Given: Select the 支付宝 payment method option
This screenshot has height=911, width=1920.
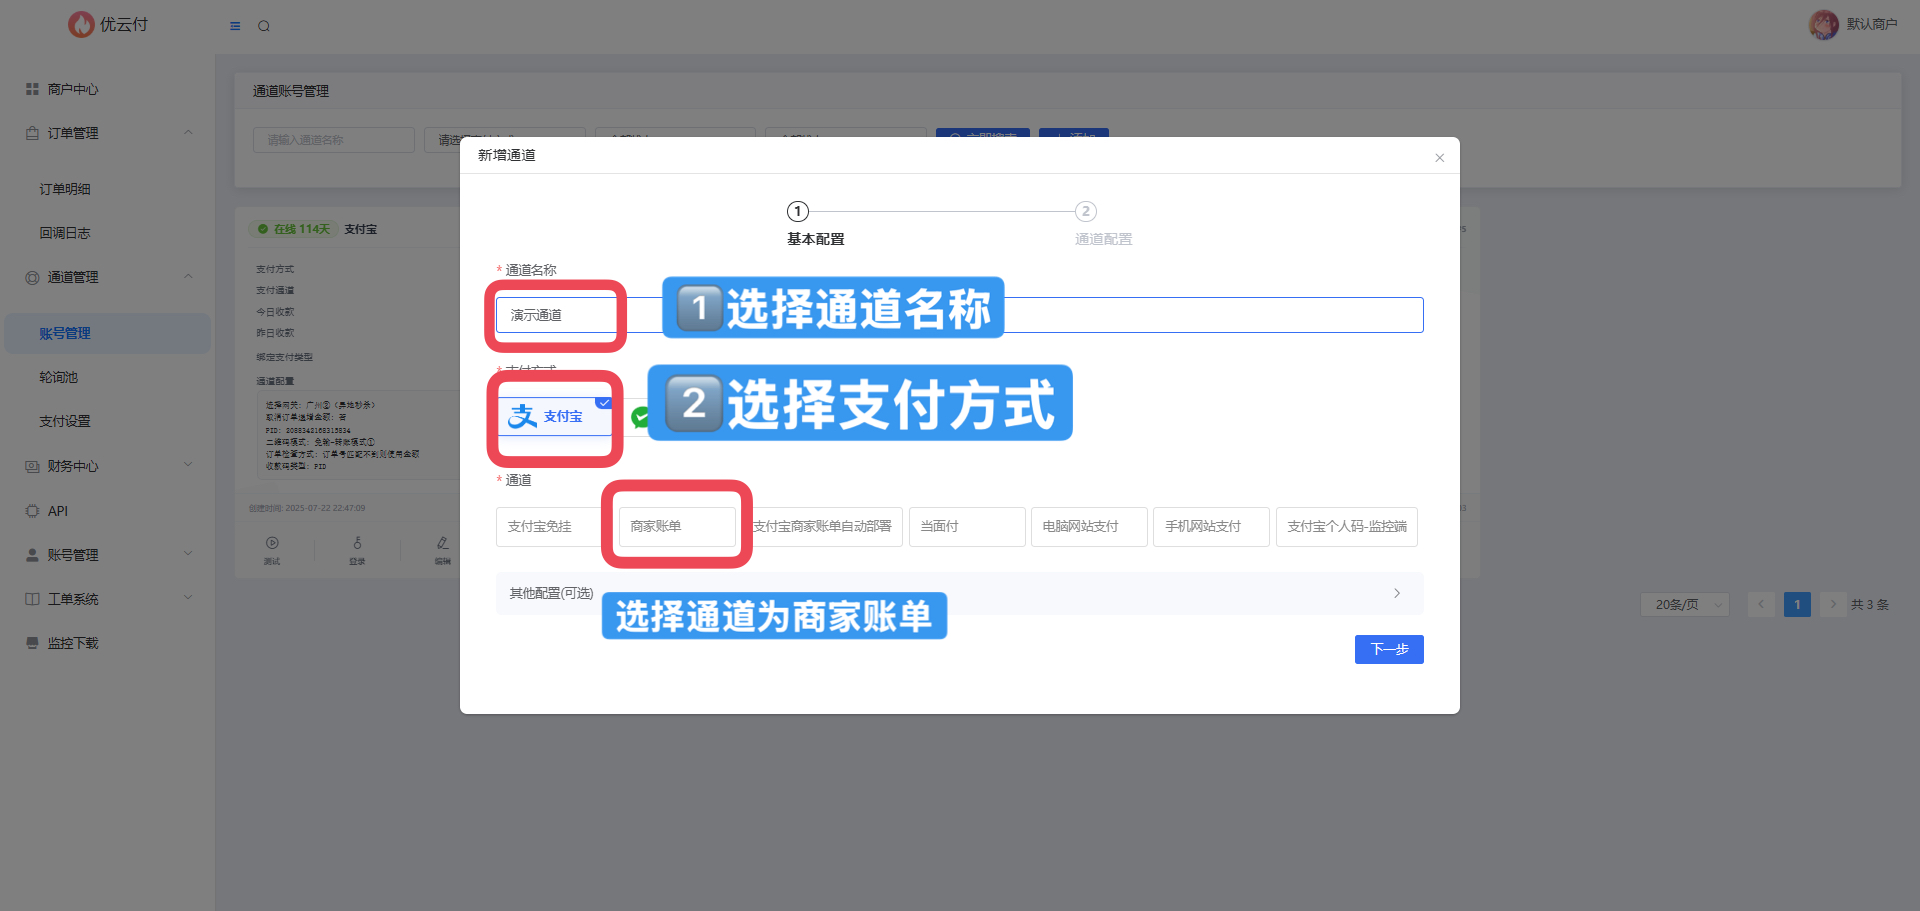Looking at the screenshot, I should click(x=555, y=416).
